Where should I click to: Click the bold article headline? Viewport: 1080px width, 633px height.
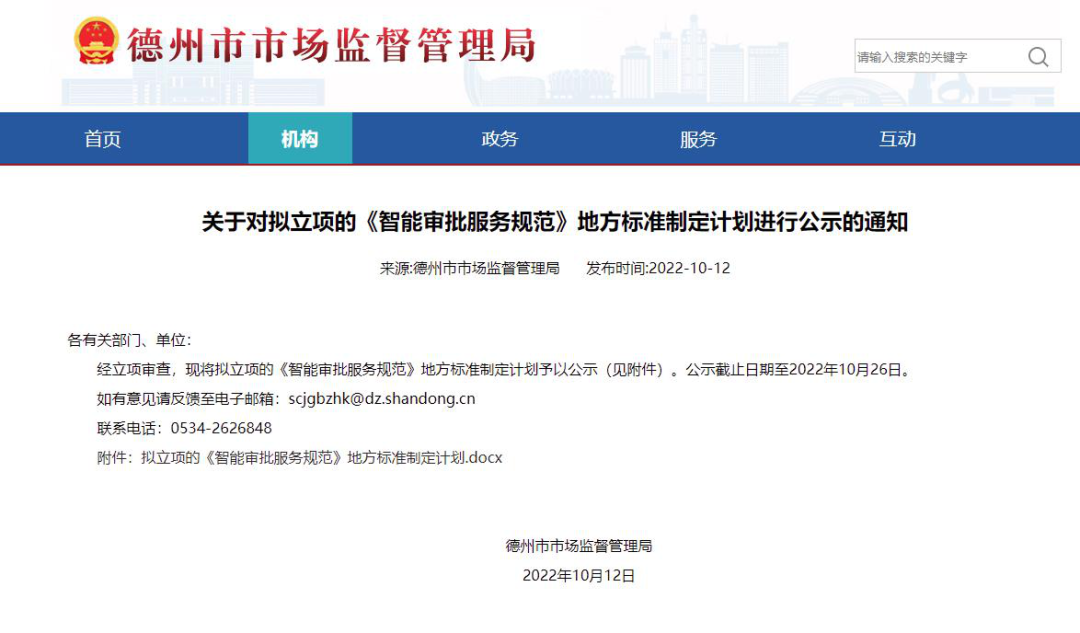point(554,222)
